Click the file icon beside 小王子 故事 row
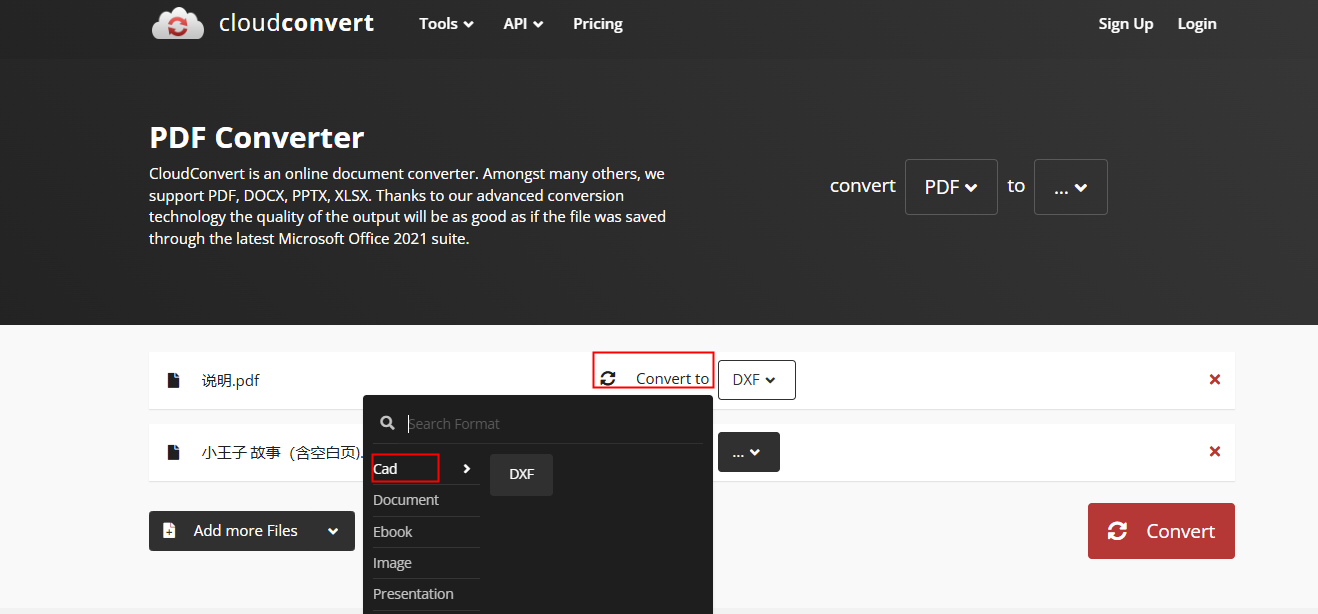The width and height of the screenshot is (1318, 614). (x=173, y=452)
